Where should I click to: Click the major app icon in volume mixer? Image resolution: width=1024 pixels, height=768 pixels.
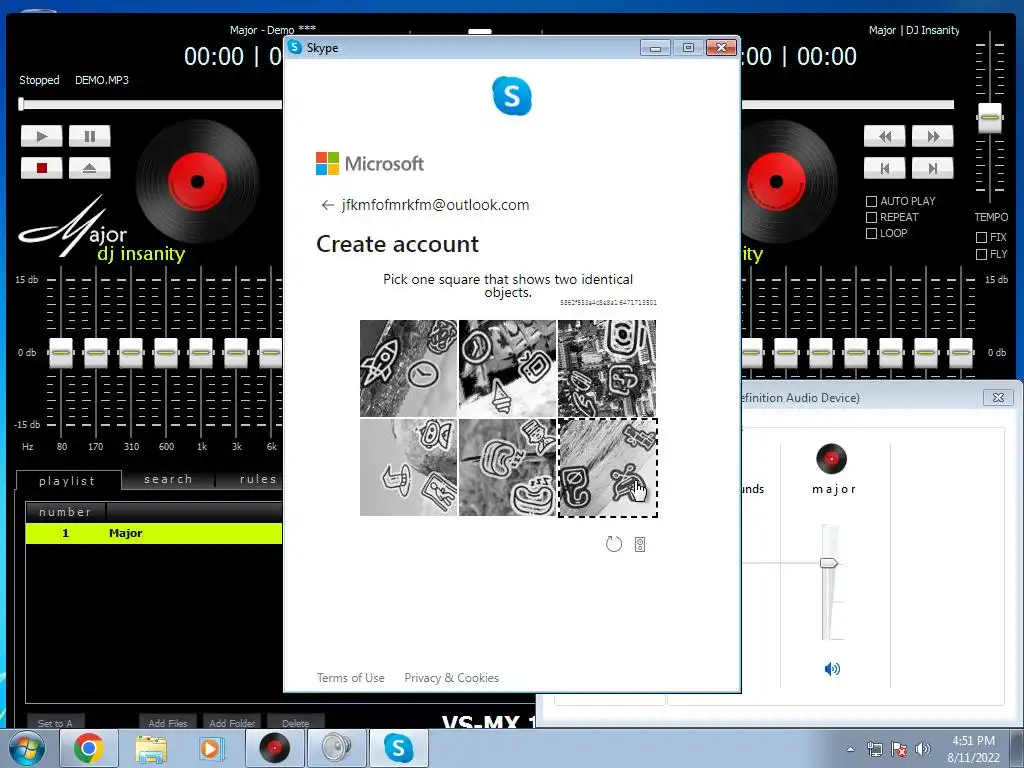(831, 458)
